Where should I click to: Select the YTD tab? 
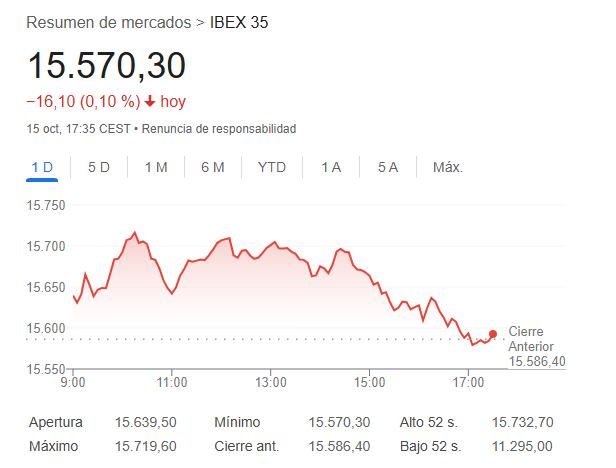[271, 167]
